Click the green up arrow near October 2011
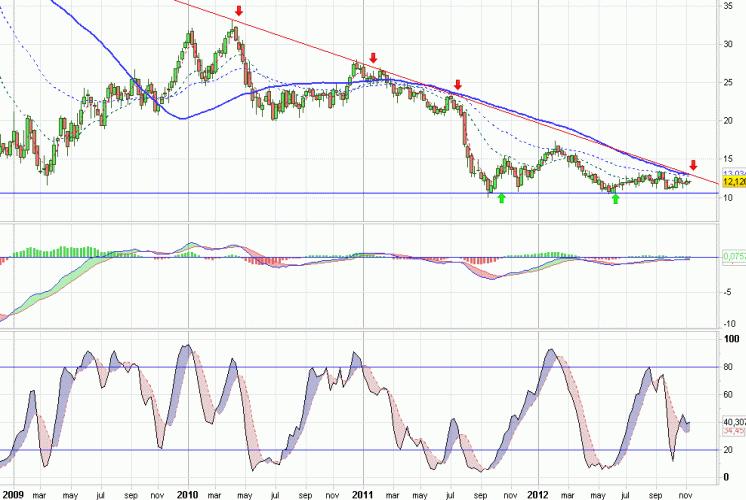 point(501,199)
